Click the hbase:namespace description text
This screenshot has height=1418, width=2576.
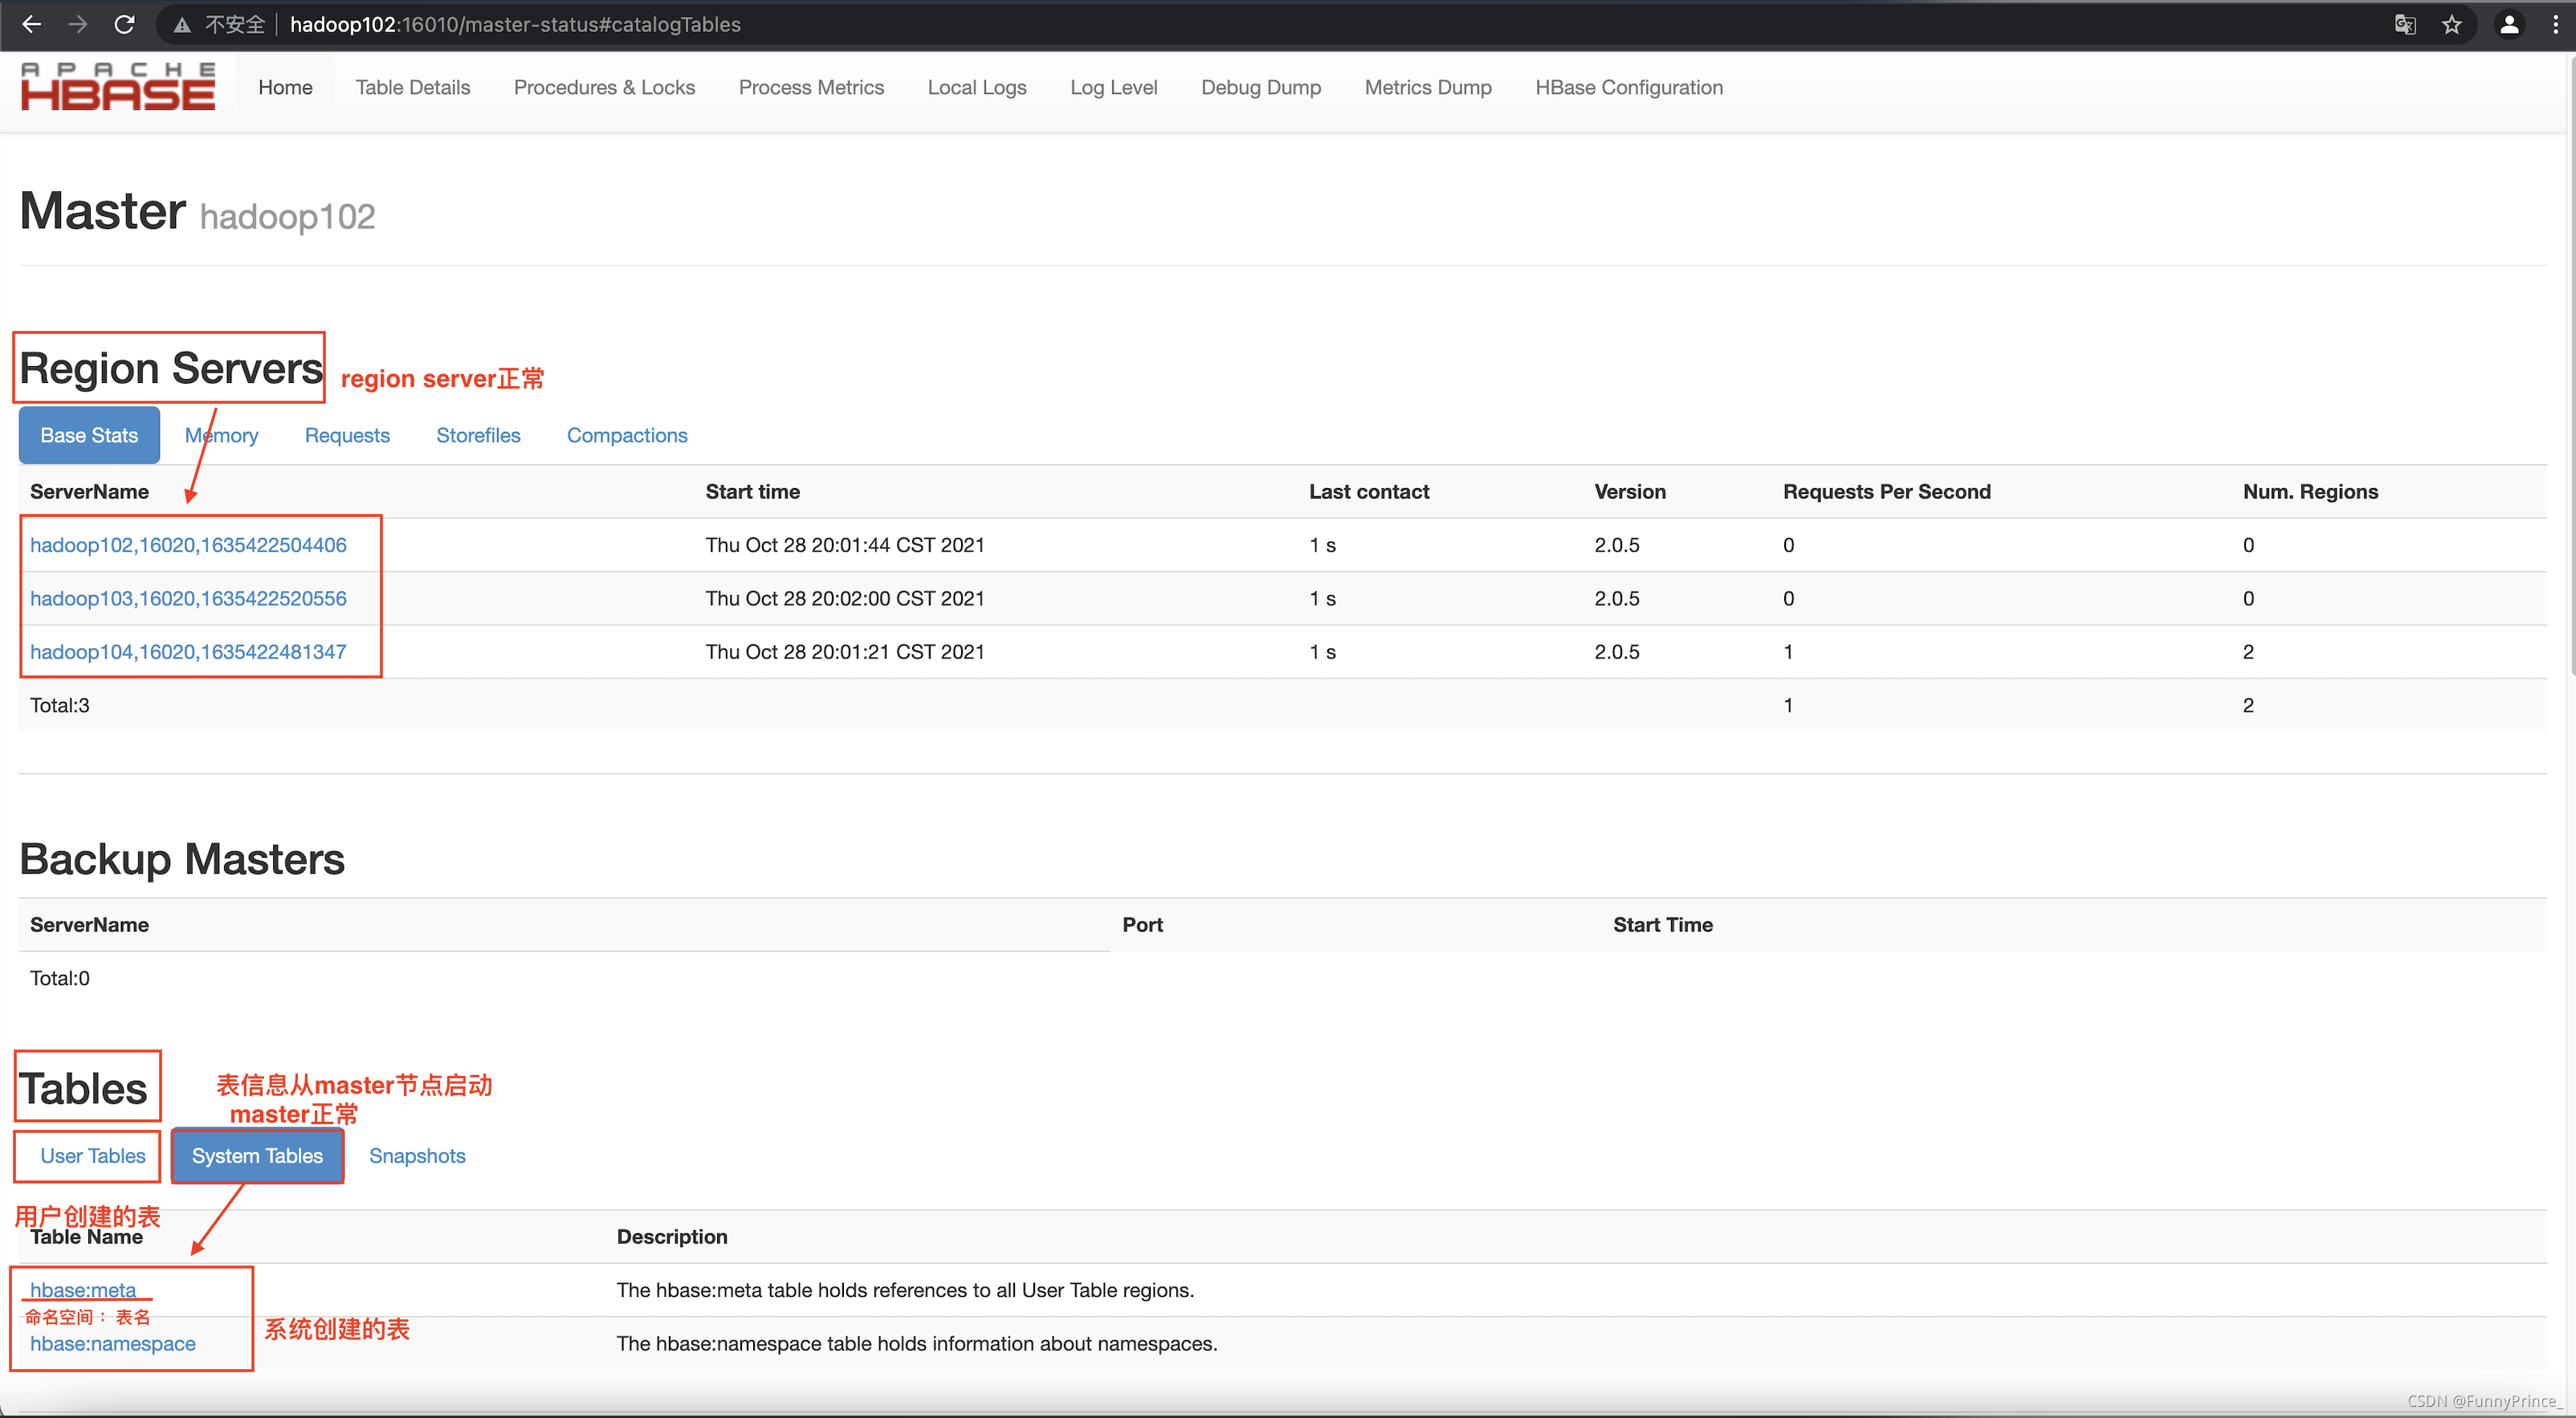pyautogui.click(x=917, y=1344)
